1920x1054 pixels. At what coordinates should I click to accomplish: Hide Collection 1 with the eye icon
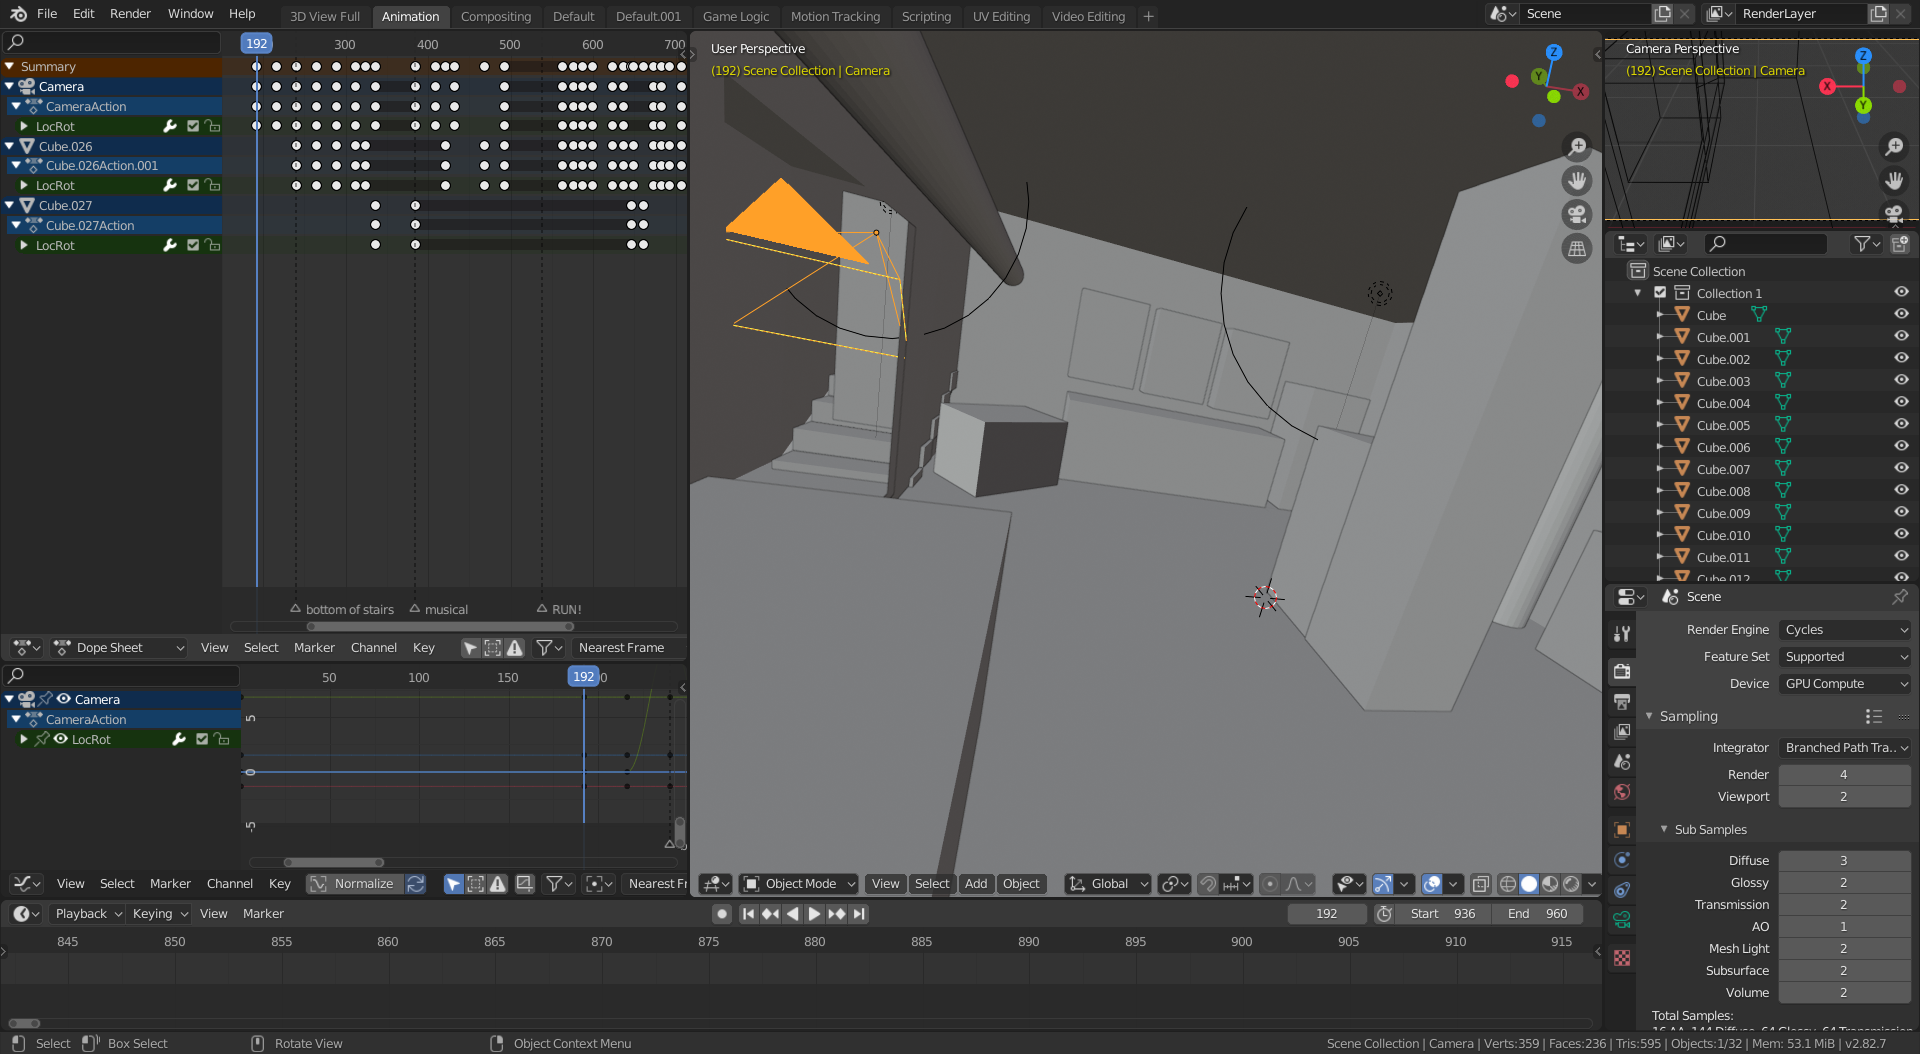(1901, 293)
